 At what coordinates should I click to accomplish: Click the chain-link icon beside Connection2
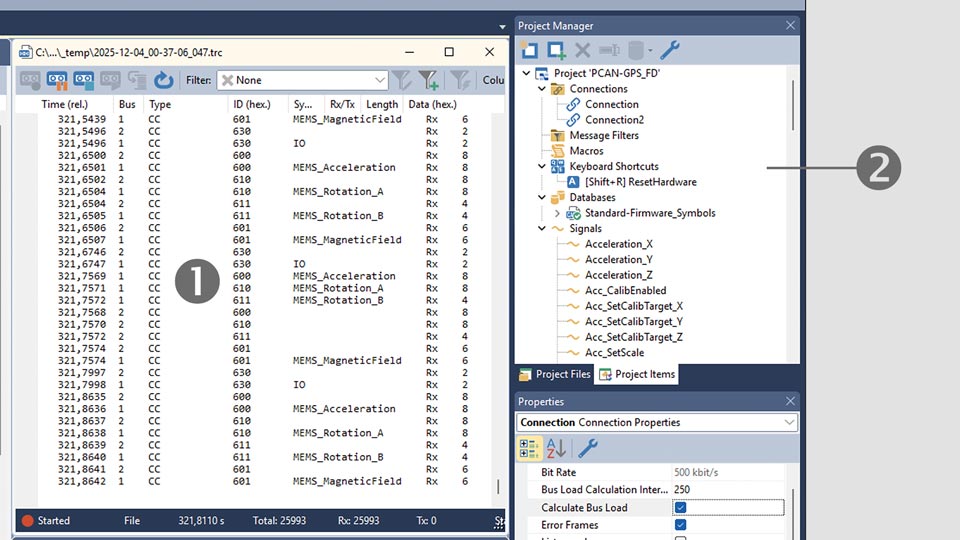573,120
